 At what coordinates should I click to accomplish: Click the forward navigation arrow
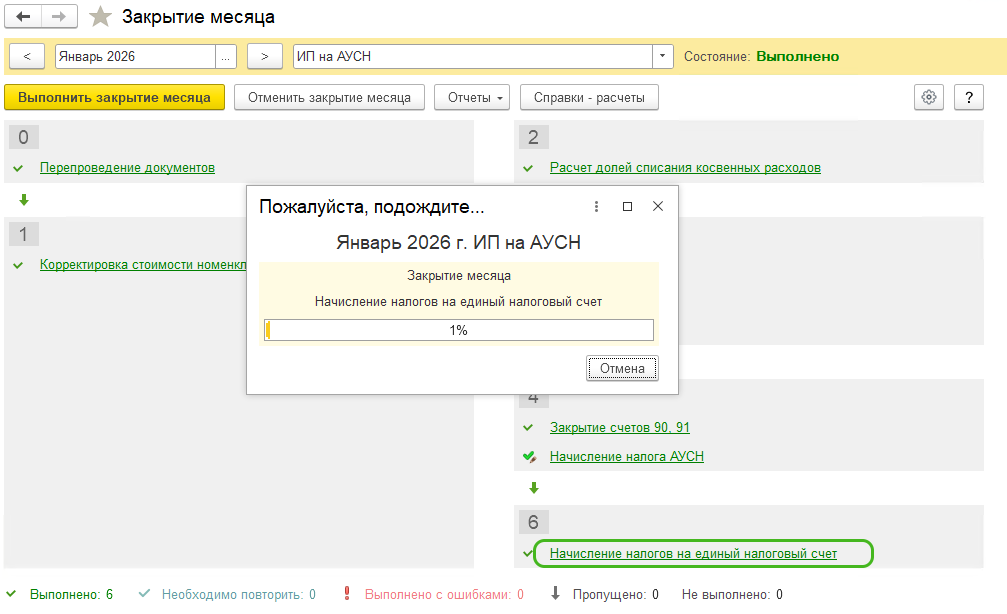(x=58, y=17)
